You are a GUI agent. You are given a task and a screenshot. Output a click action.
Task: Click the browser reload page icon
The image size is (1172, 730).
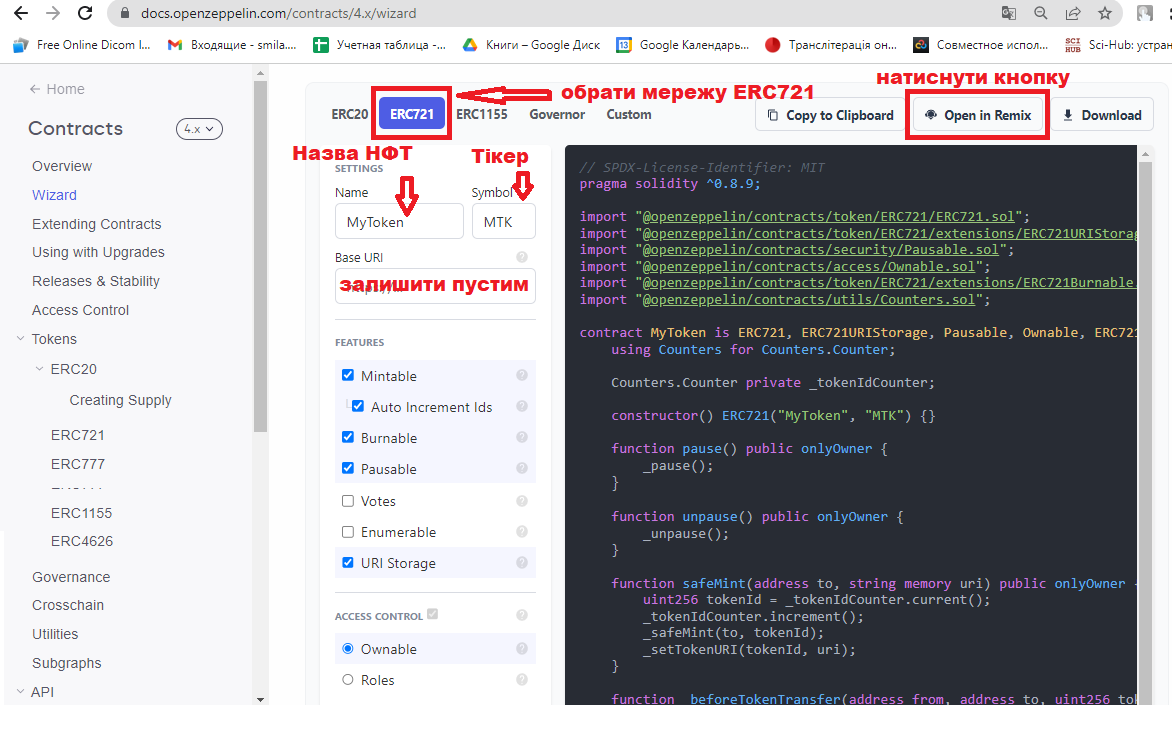(x=85, y=14)
